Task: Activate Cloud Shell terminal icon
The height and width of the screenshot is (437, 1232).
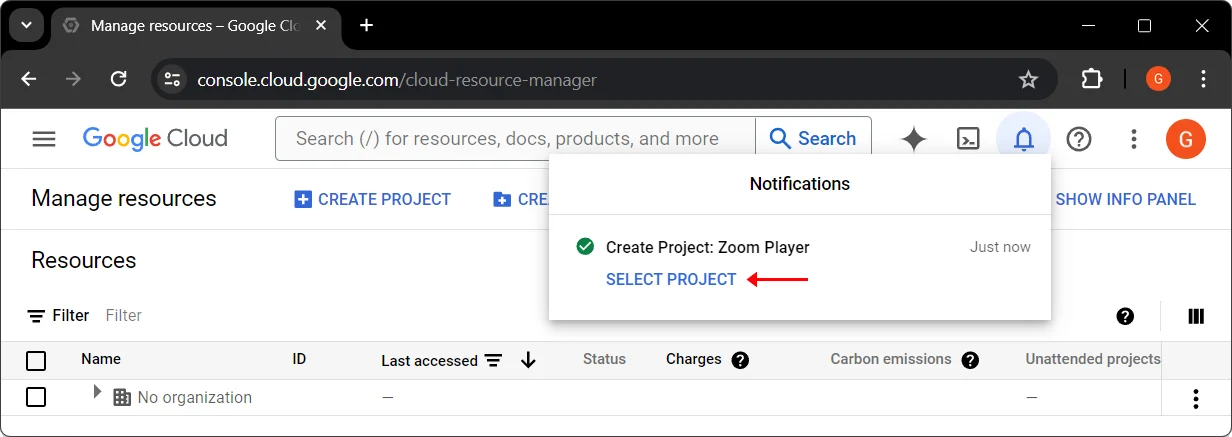Action: click(968, 139)
